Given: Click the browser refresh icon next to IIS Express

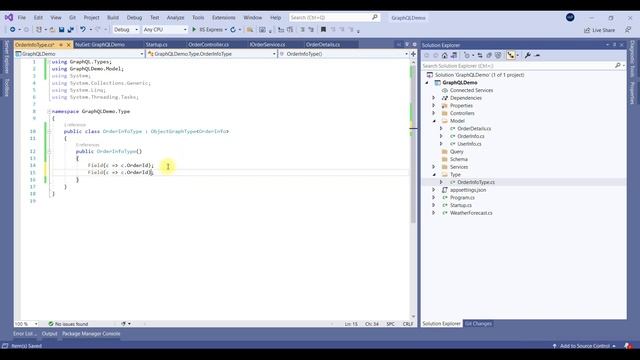Looking at the screenshot, I should [x=233, y=30].
